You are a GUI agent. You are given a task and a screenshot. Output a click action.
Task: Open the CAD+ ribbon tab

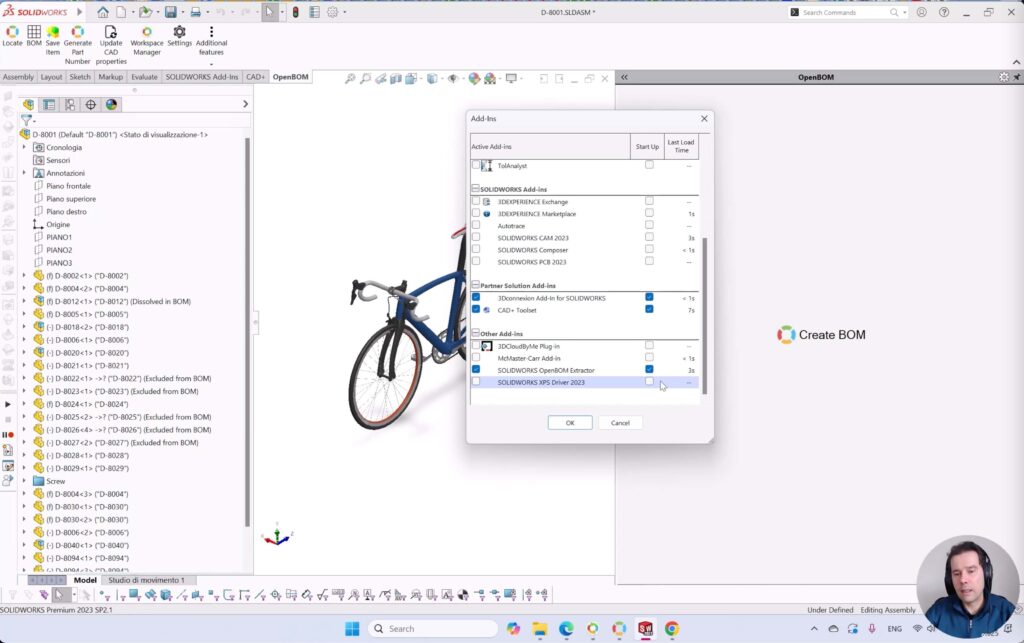coord(255,77)
